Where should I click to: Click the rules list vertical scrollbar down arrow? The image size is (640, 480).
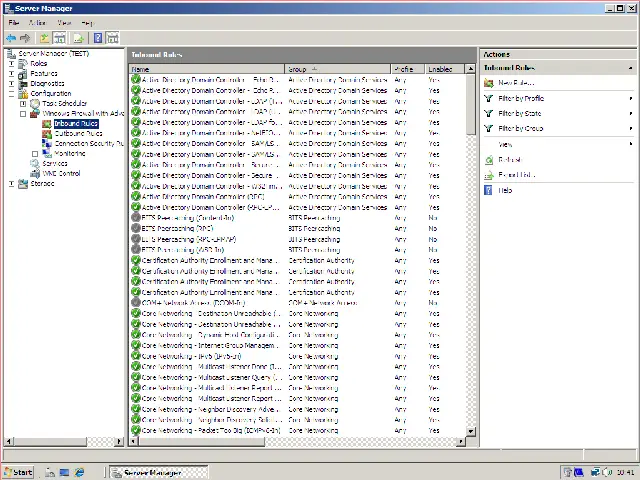471,431
